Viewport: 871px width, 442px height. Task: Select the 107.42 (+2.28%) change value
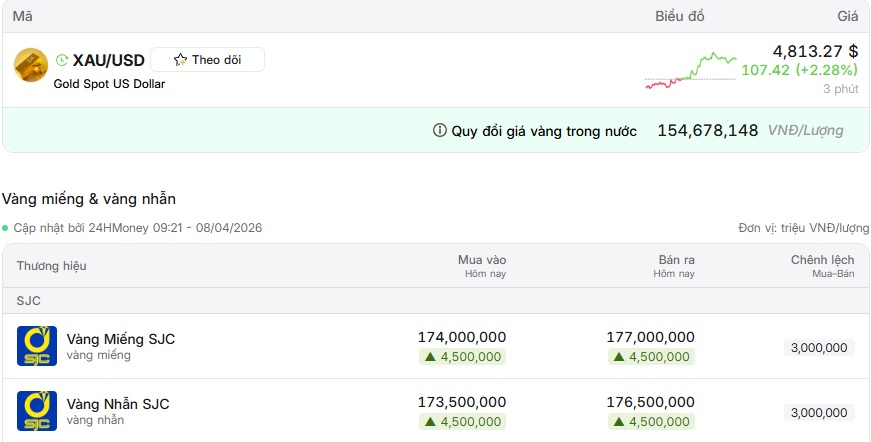coord(800,70)
